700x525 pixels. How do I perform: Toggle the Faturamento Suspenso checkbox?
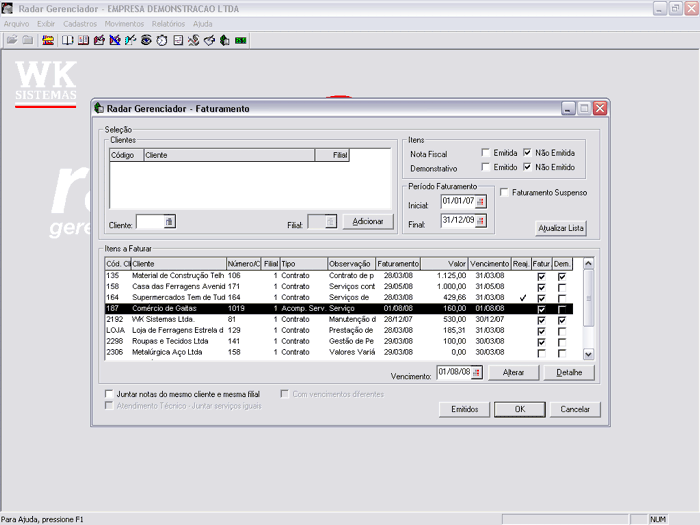(505, 192)
